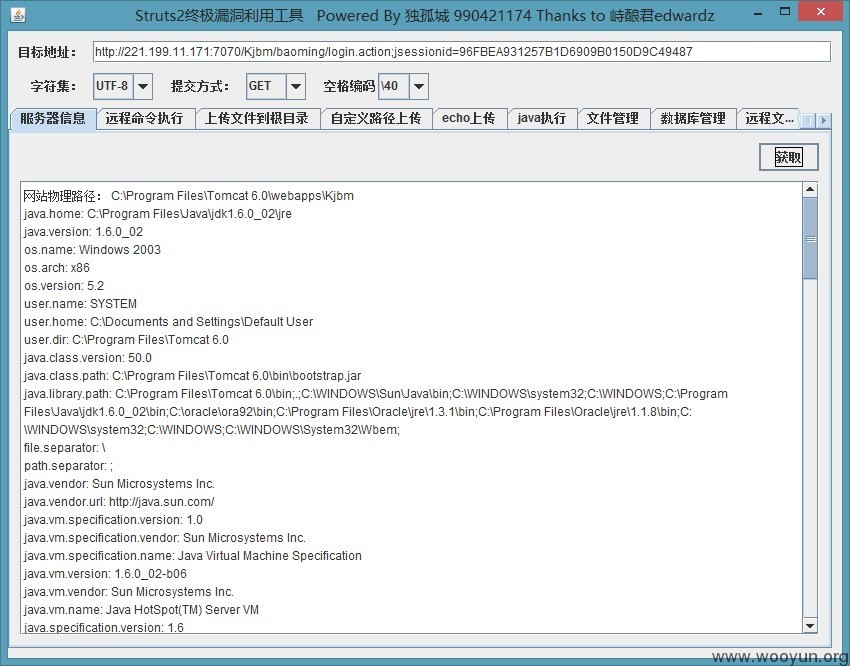Click the tab strip scroll-left arrow
This screenshot has height=666, width=850.
point(808,120)
